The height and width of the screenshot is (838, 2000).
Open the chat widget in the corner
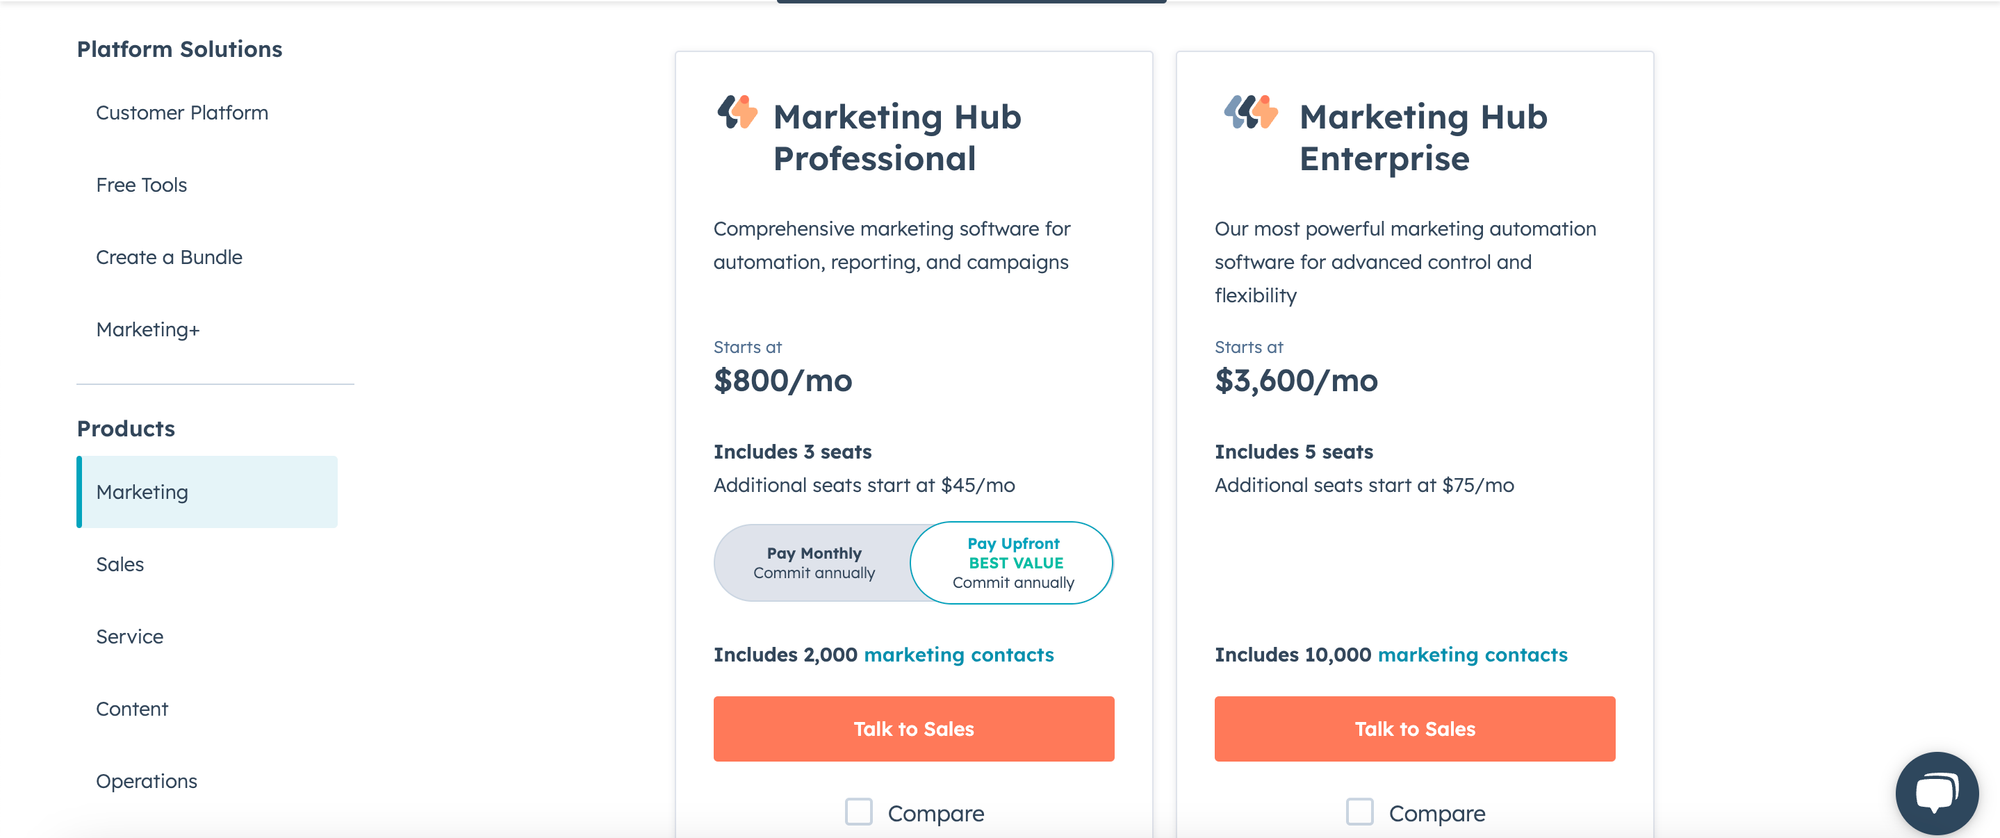[1937, 793]
